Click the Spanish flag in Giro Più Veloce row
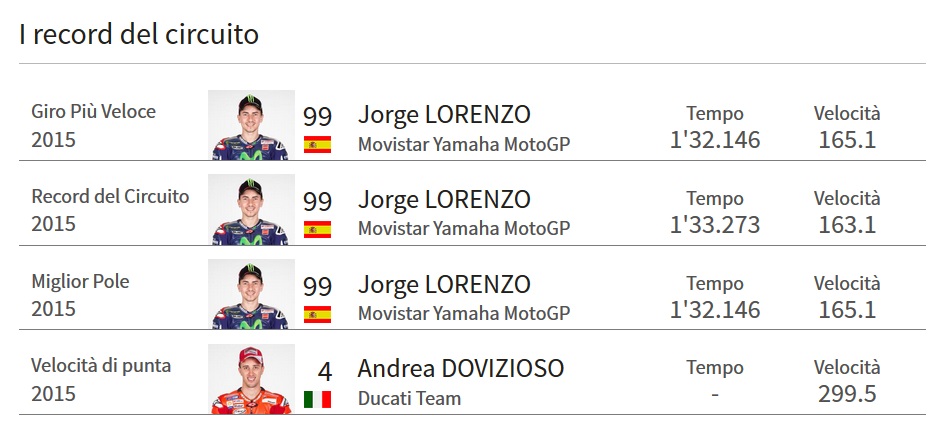This screenshot has height=441, width=929. (317, 144)
